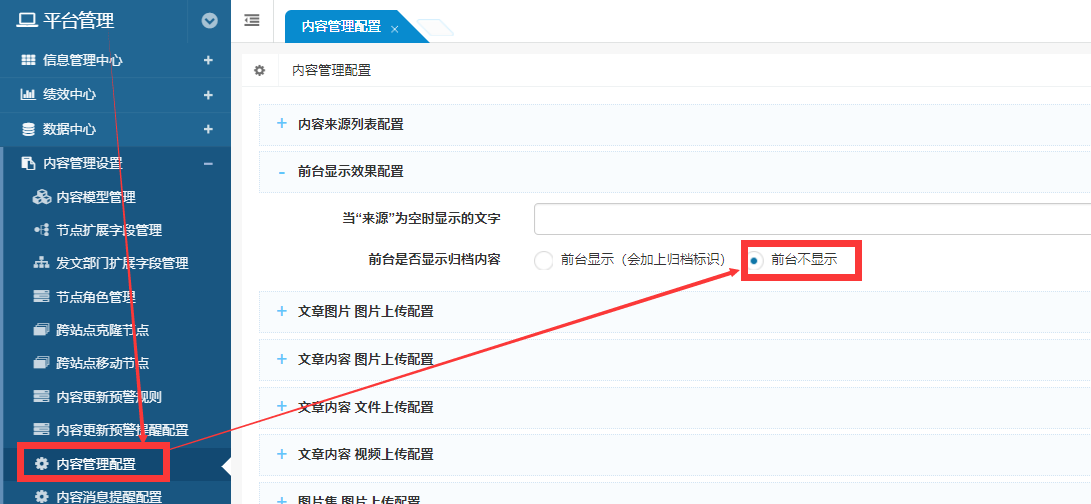Open the 平台管理 dropdown arrow
Screen dimensions: 1091x504
click(210, 21)
